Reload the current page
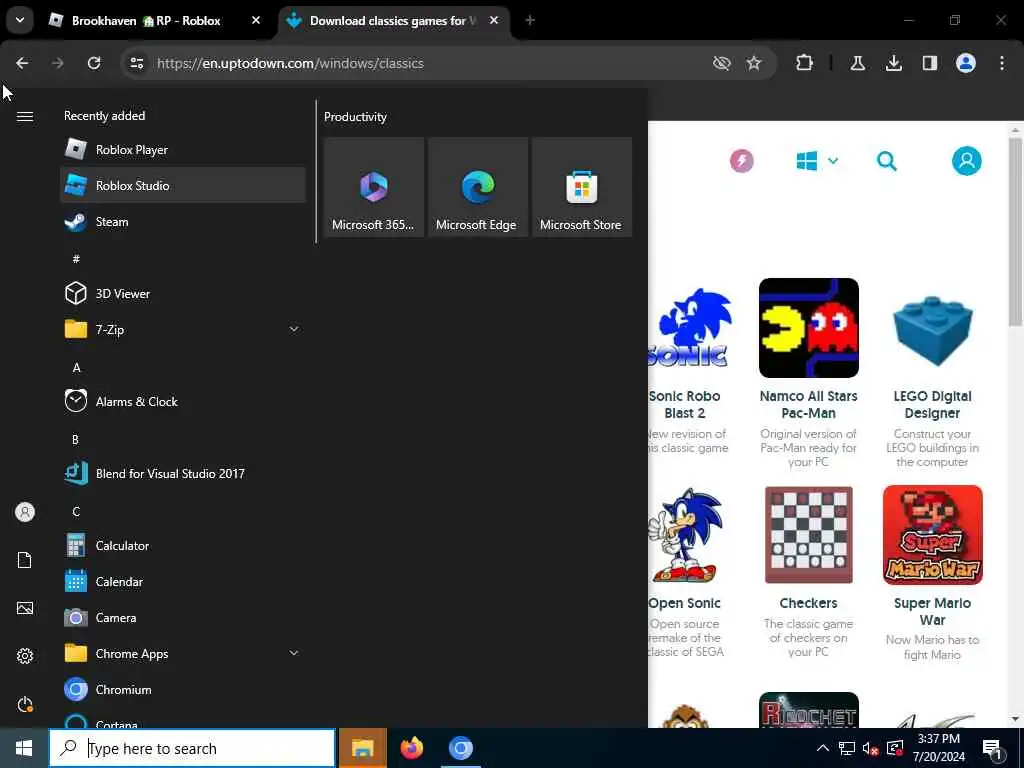 94,63
